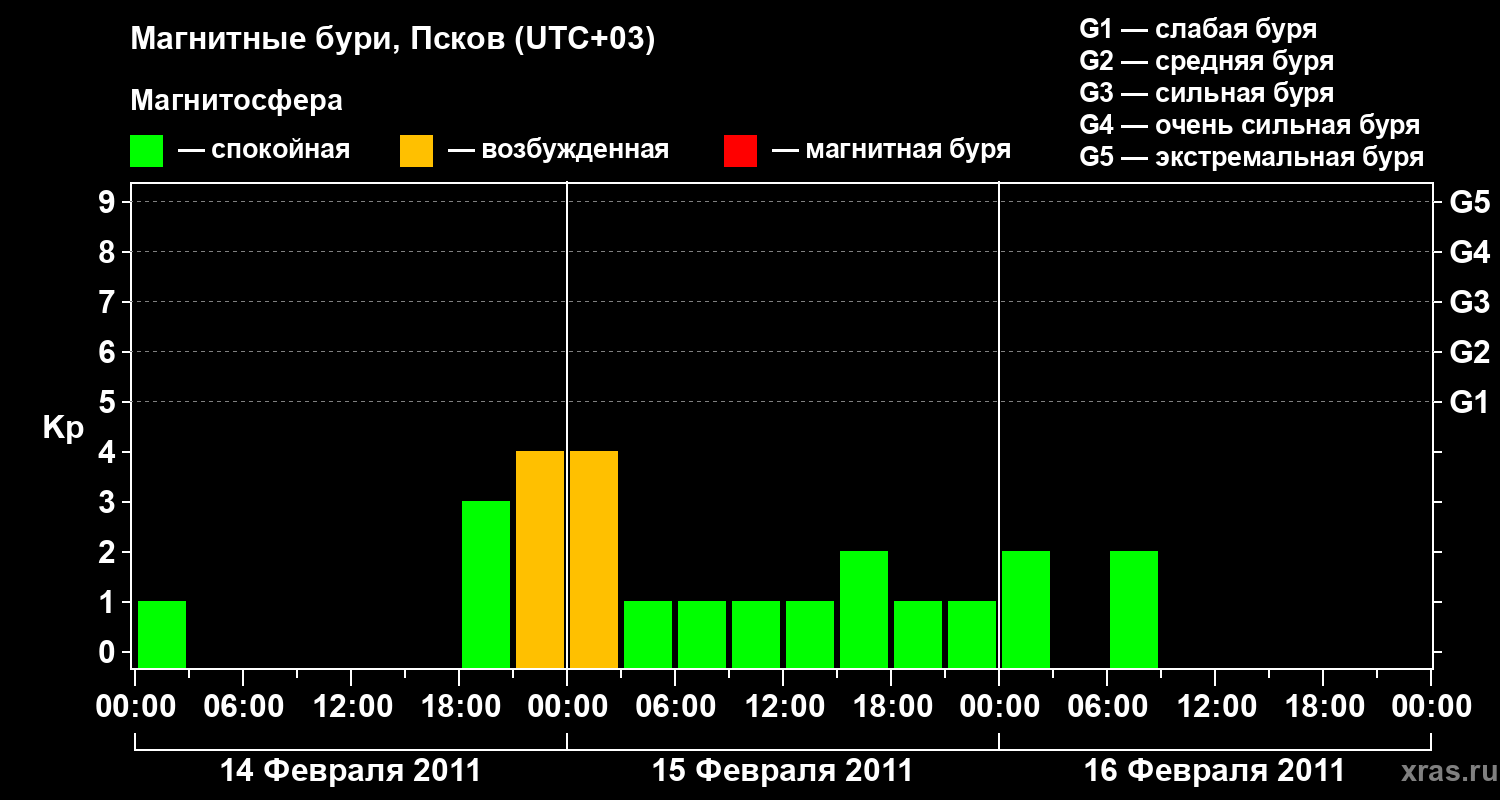Click the '— возбужденная' legend label
Screen dimensions: 1500x800
coord(558,150)
